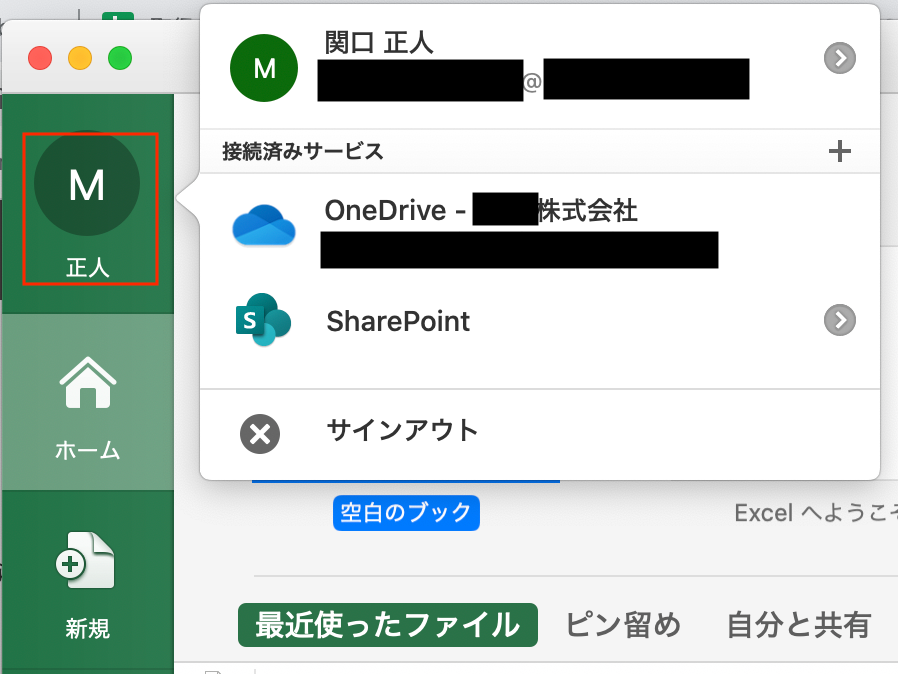Minimize the window with yellow button

pos(80,58)
